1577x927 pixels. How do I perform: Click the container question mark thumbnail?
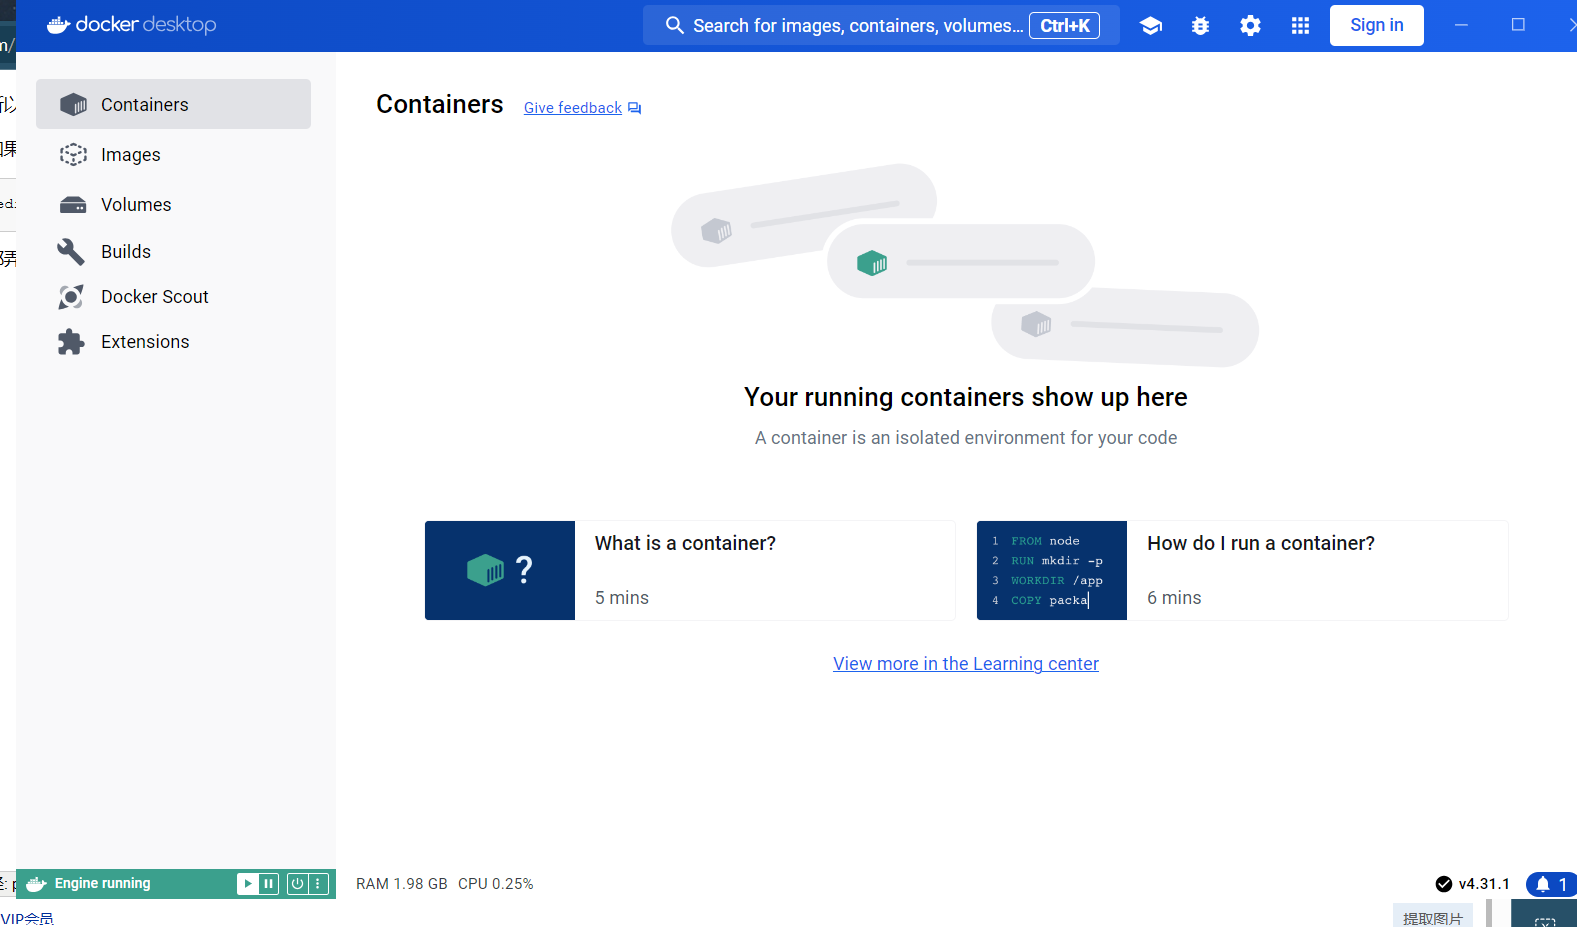[500, 570]
